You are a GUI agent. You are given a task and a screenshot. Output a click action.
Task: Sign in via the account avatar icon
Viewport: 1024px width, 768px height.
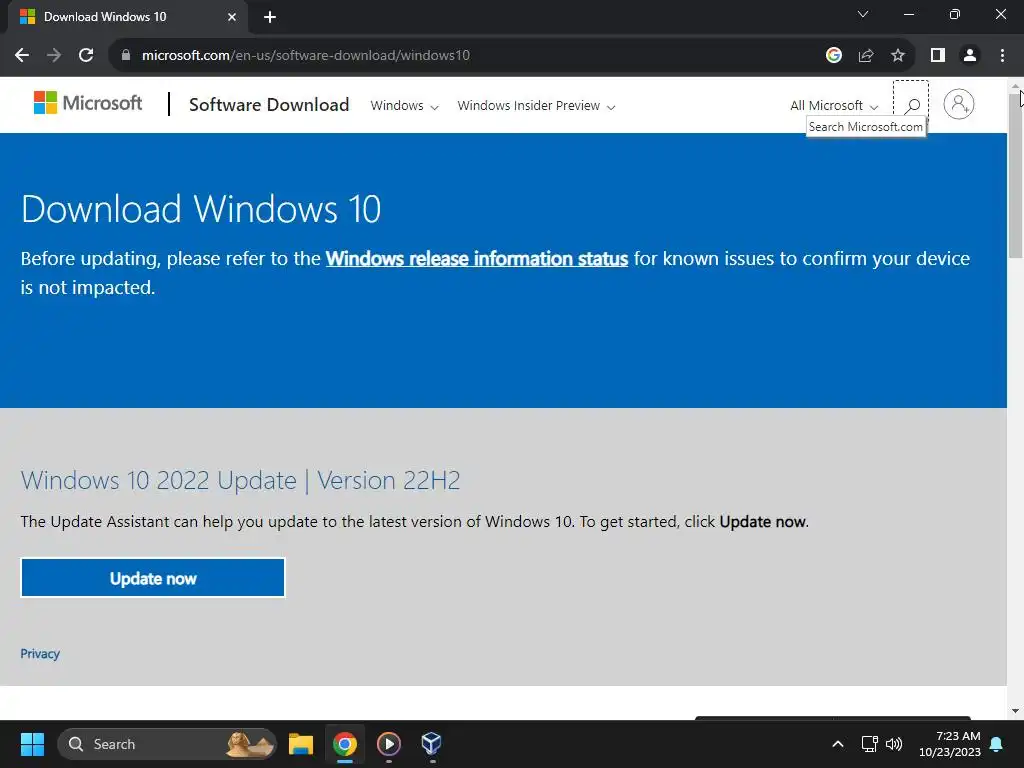point(959,104)
